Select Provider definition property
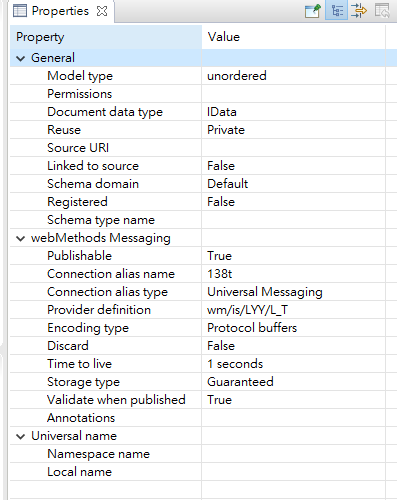The width and height of the screenshot is (397, 500). [99, 310]
